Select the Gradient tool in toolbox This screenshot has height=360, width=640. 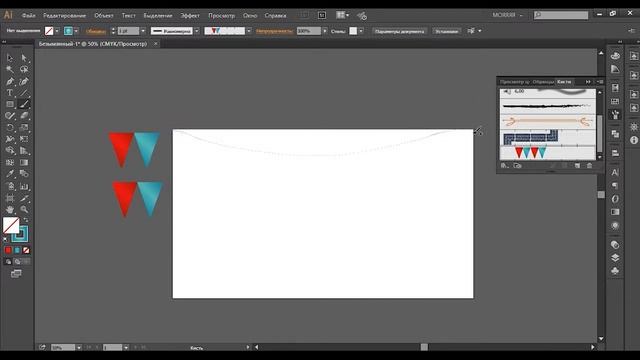[x=24, y=162]
